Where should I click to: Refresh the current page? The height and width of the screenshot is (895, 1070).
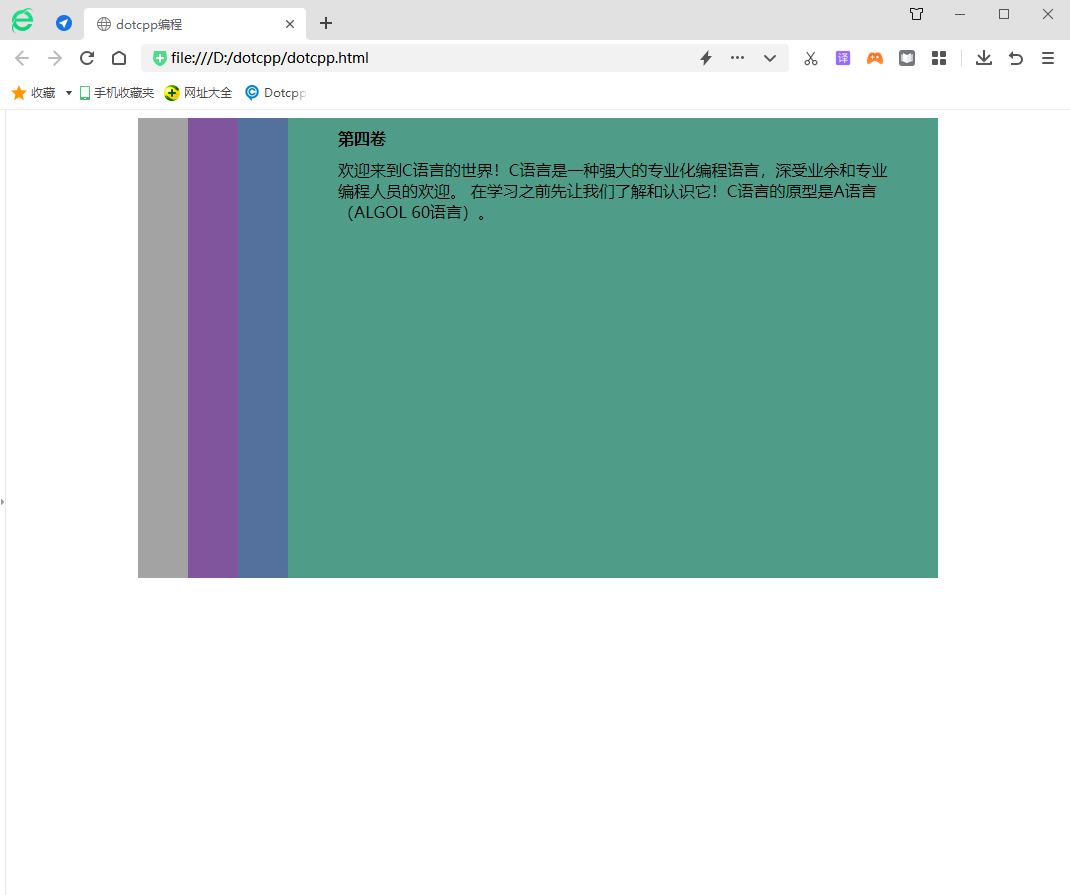(x=86, y=58)
